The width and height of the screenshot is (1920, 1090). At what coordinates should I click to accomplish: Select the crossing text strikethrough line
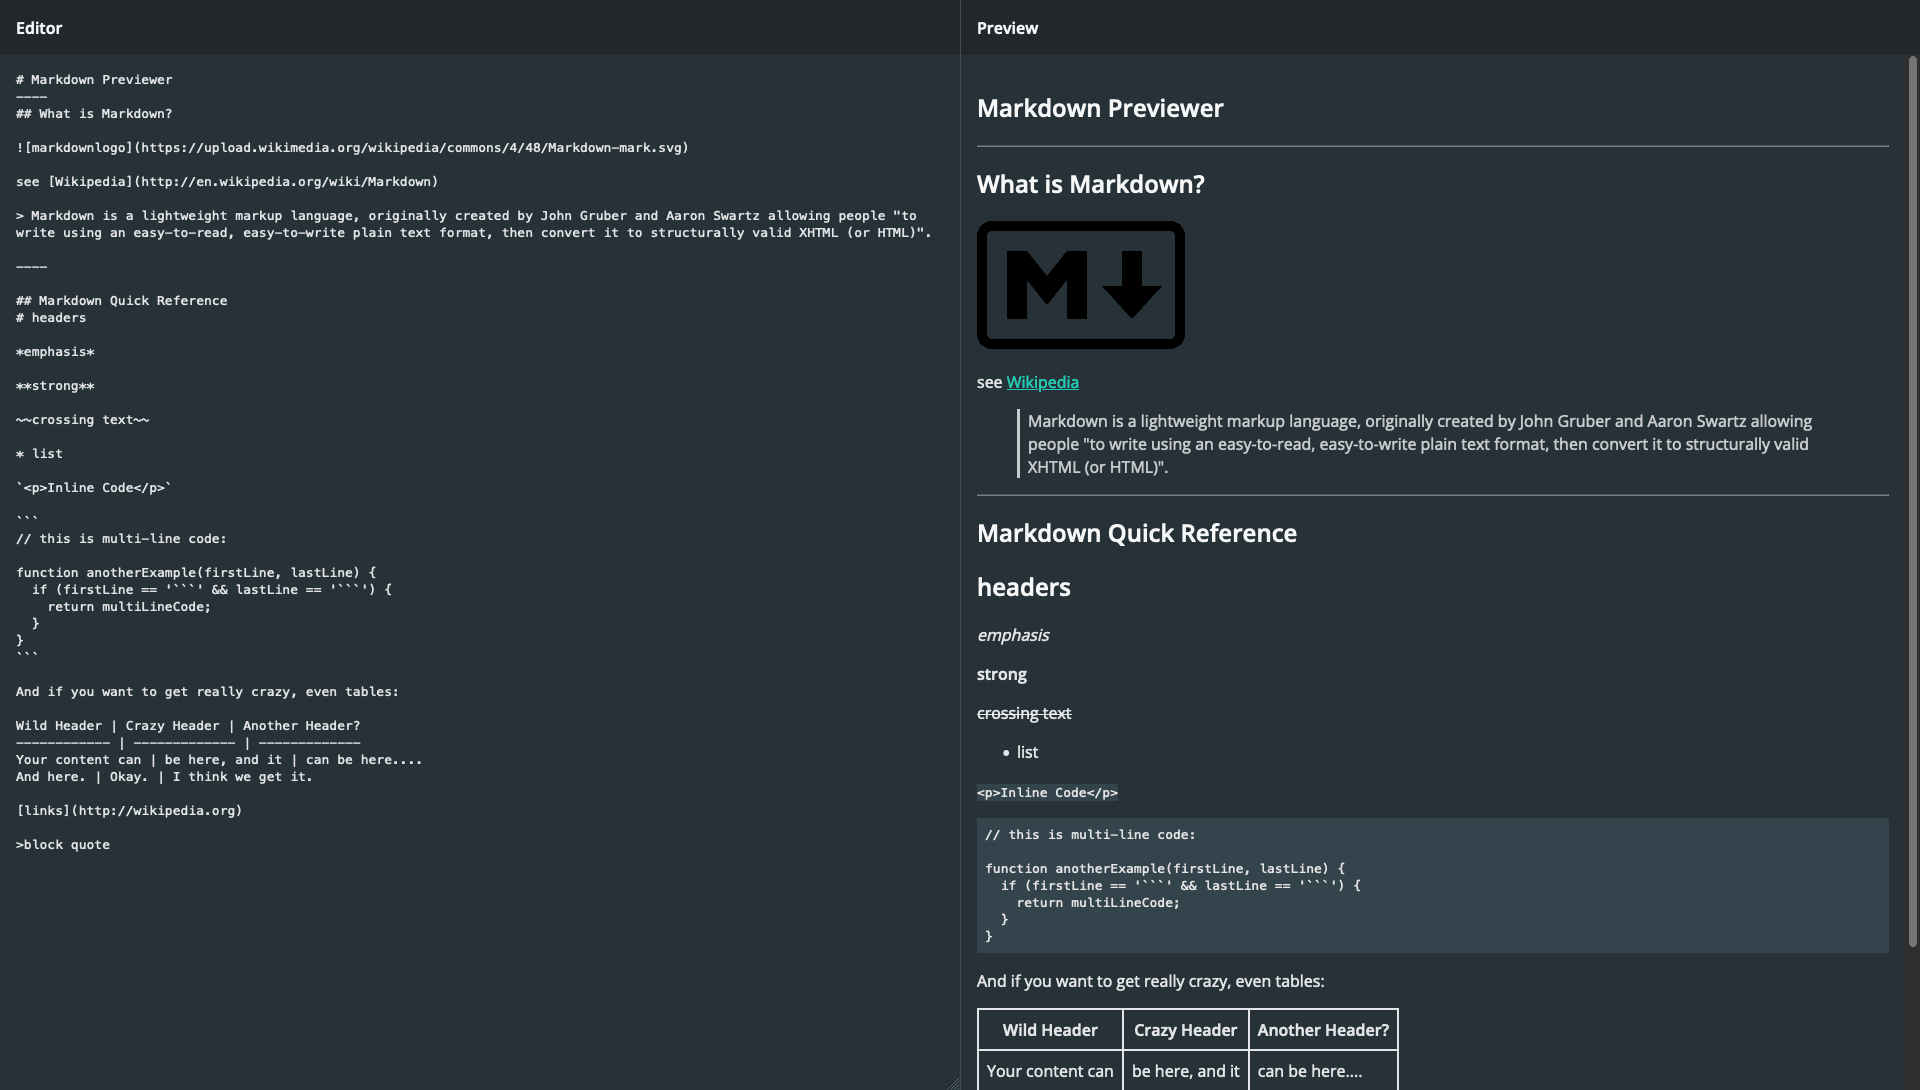click(1024, 713)
